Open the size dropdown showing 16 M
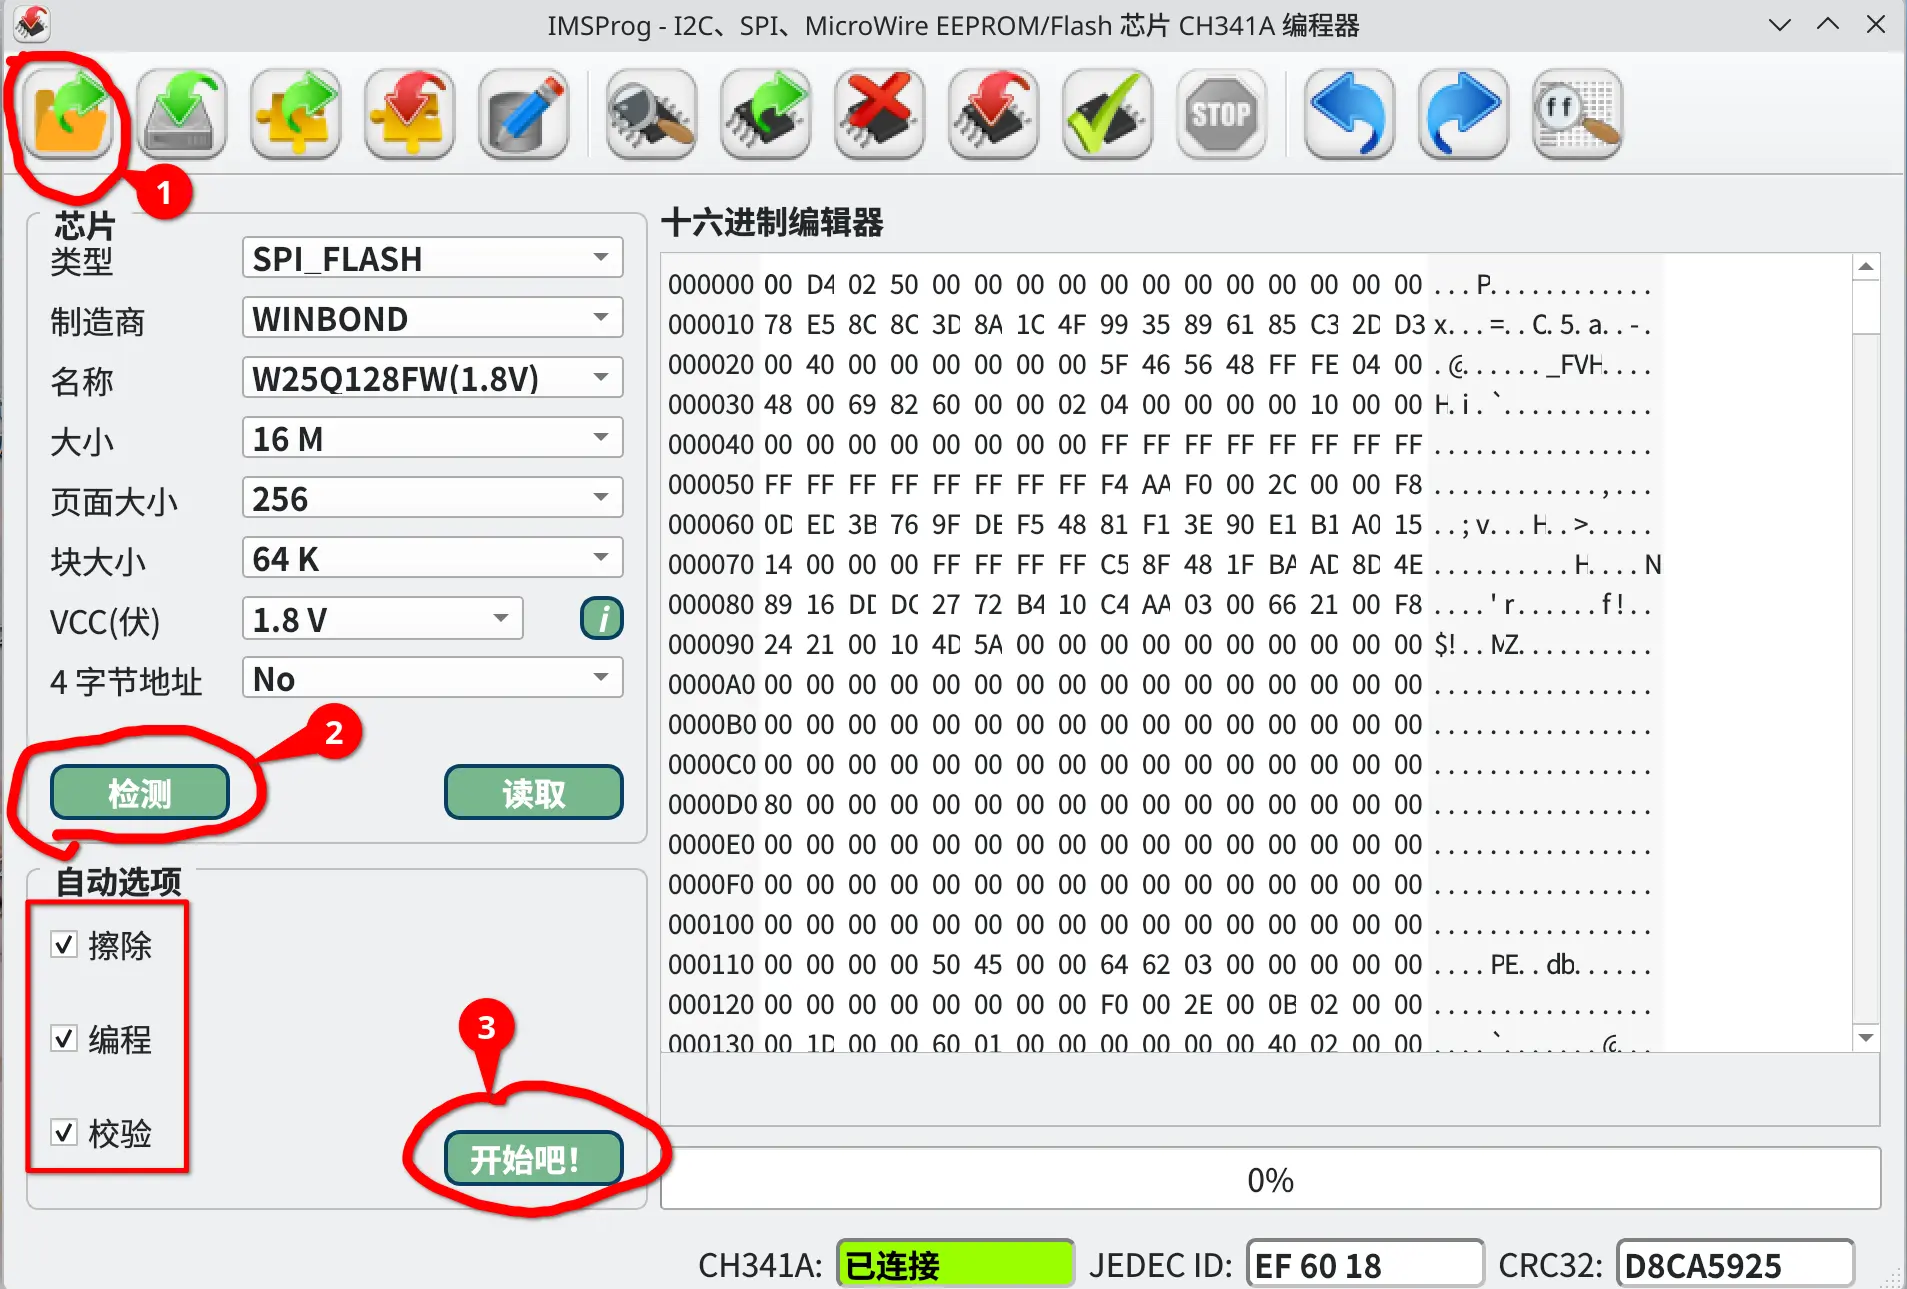Image resolution: width=1907 pixels, height=1289 pixels. point(432,438)
